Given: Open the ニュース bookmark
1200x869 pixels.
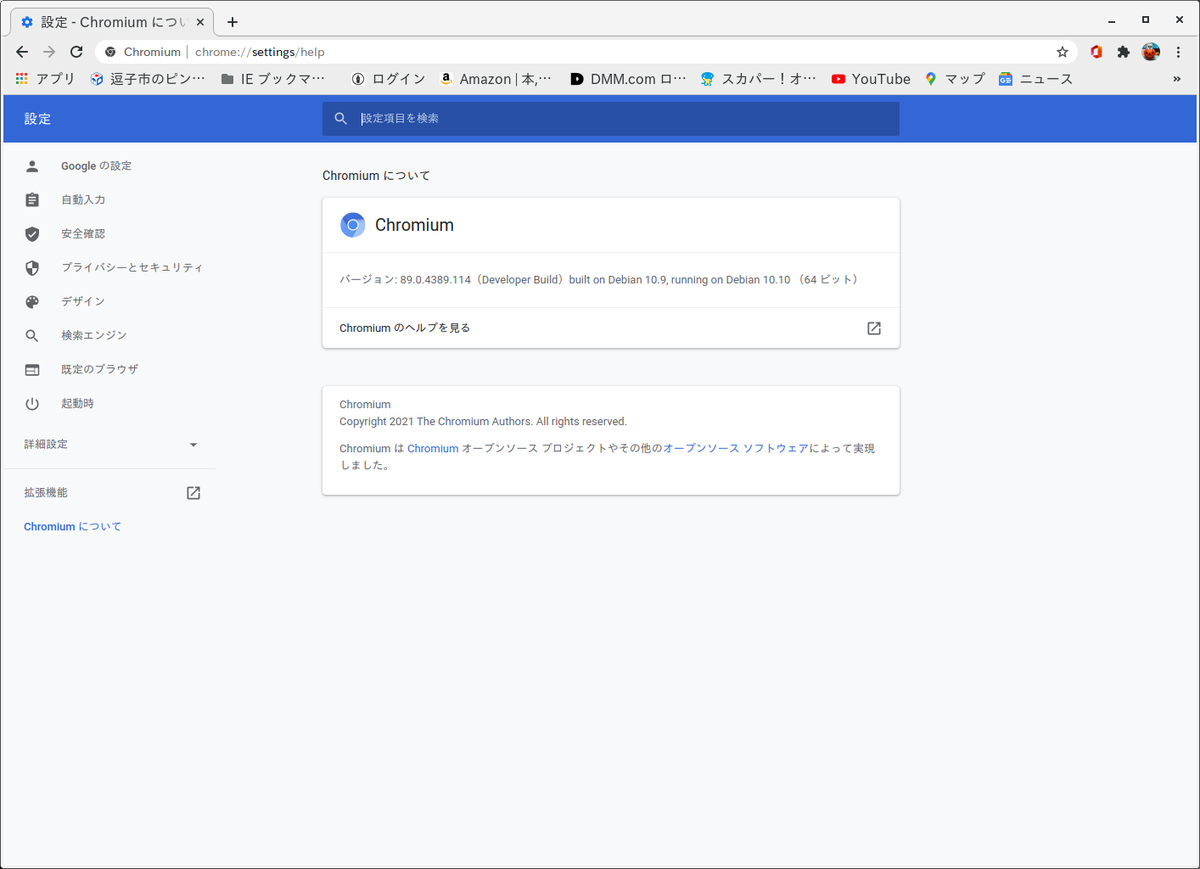Looking at the screenshot, I should click(1035, 79).
